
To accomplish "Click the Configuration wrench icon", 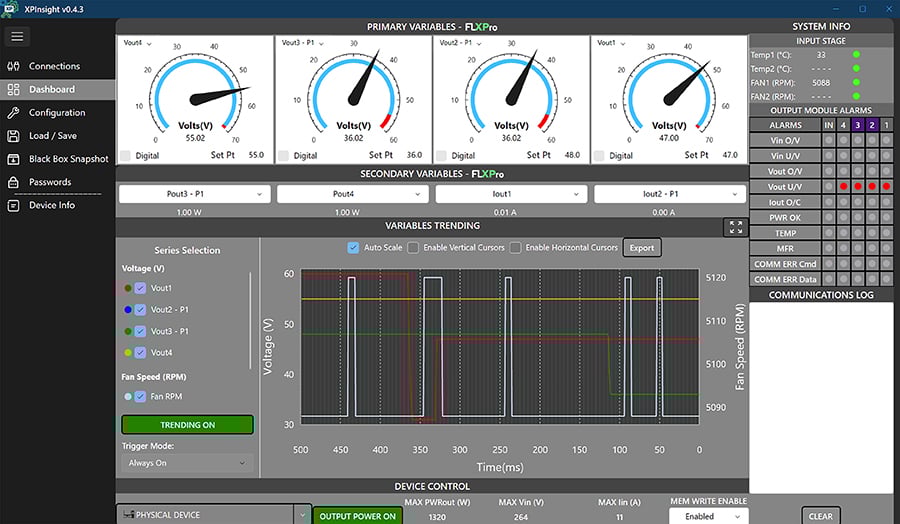I will 13,113.
